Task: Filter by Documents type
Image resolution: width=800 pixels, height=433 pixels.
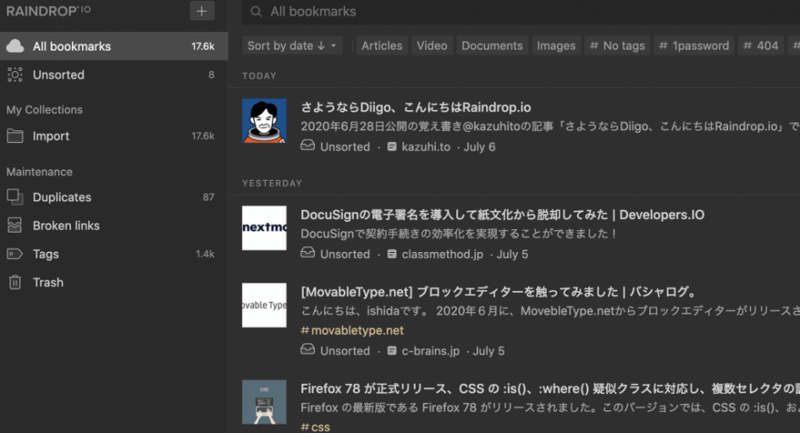Action: (x=492, y=46)
